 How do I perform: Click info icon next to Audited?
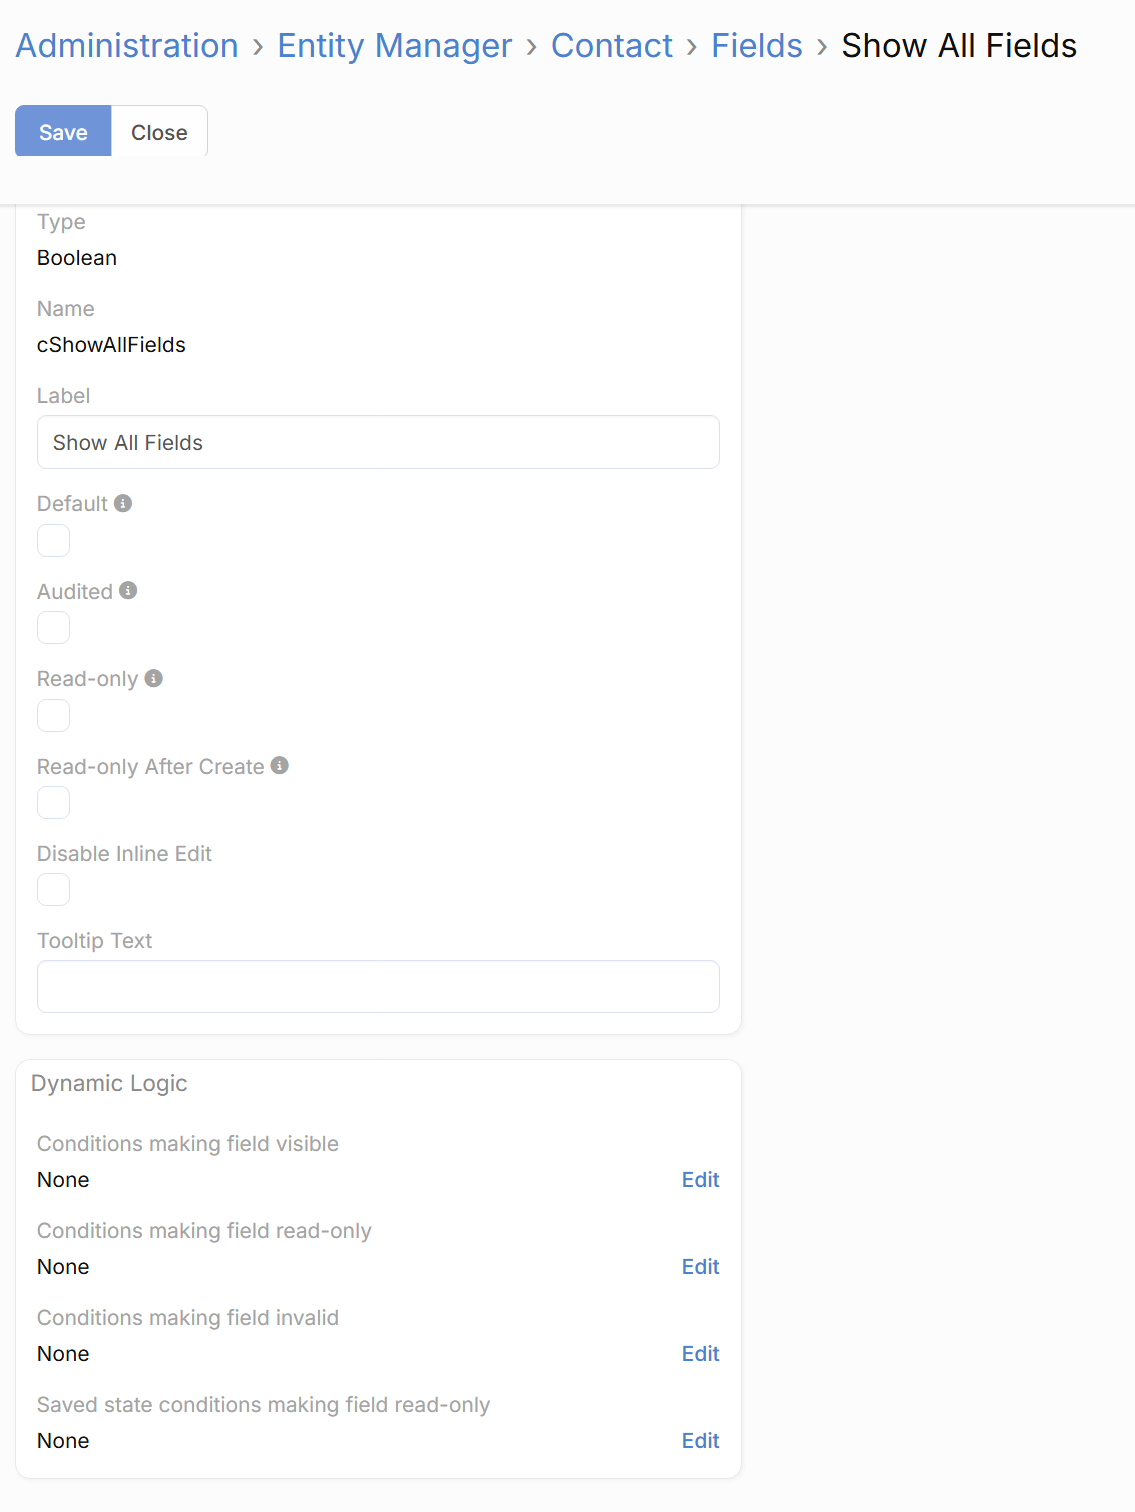click(128, 591)
